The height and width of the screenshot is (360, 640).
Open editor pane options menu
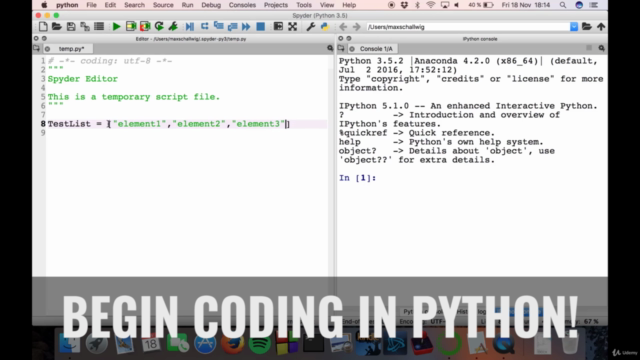pos(330,49)
